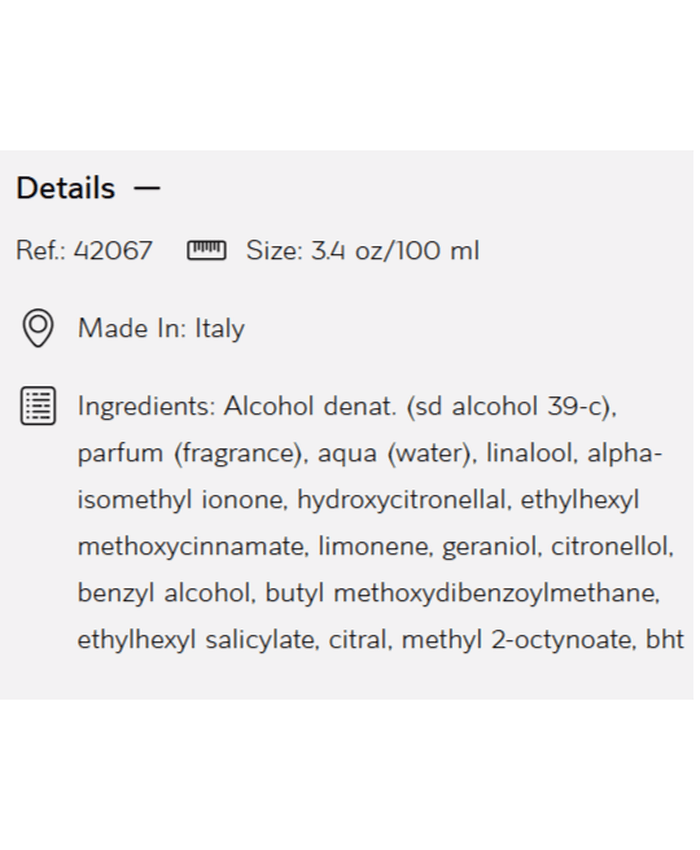The width and height of the screenshot is (700, 850).
Task: Click the location pin icon
Action: [x=38, y=328]
